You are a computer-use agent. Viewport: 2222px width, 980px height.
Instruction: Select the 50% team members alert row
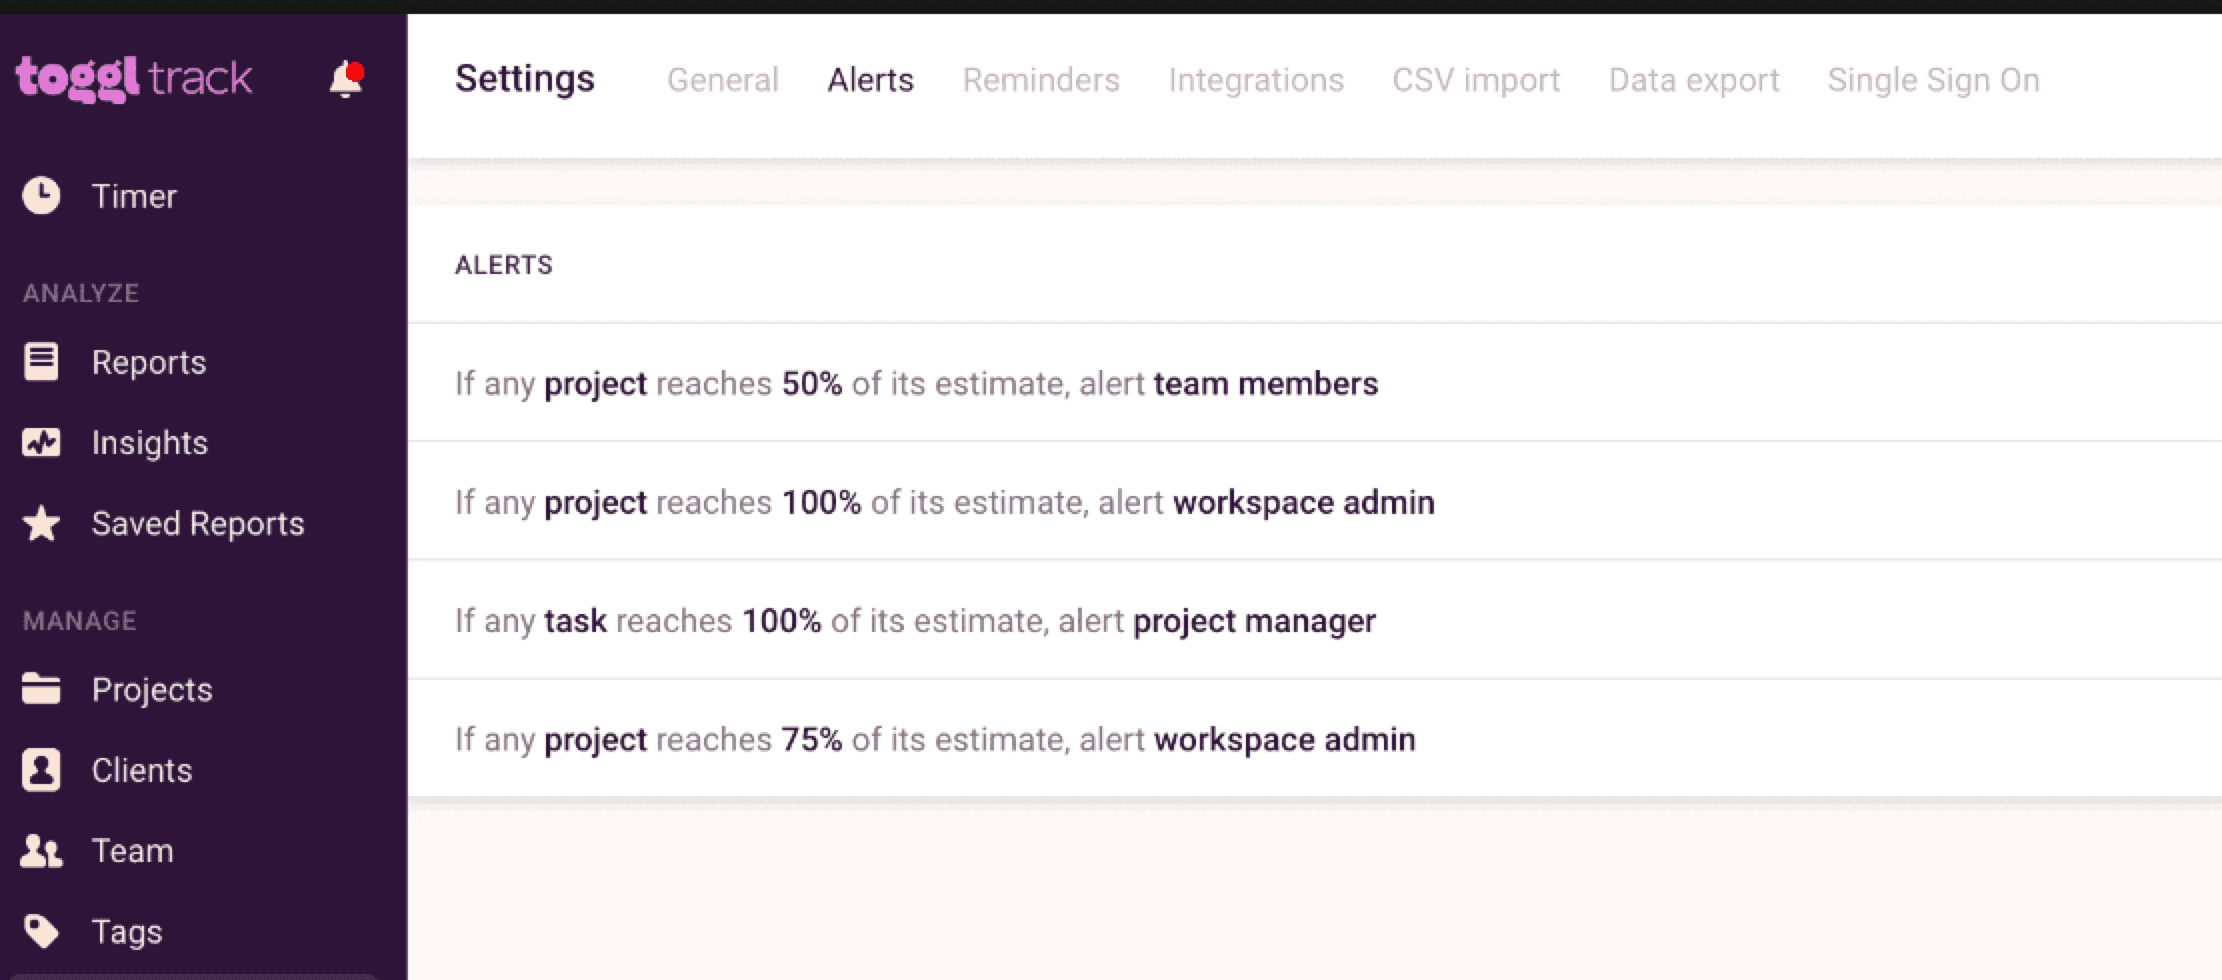click(916, 384)
